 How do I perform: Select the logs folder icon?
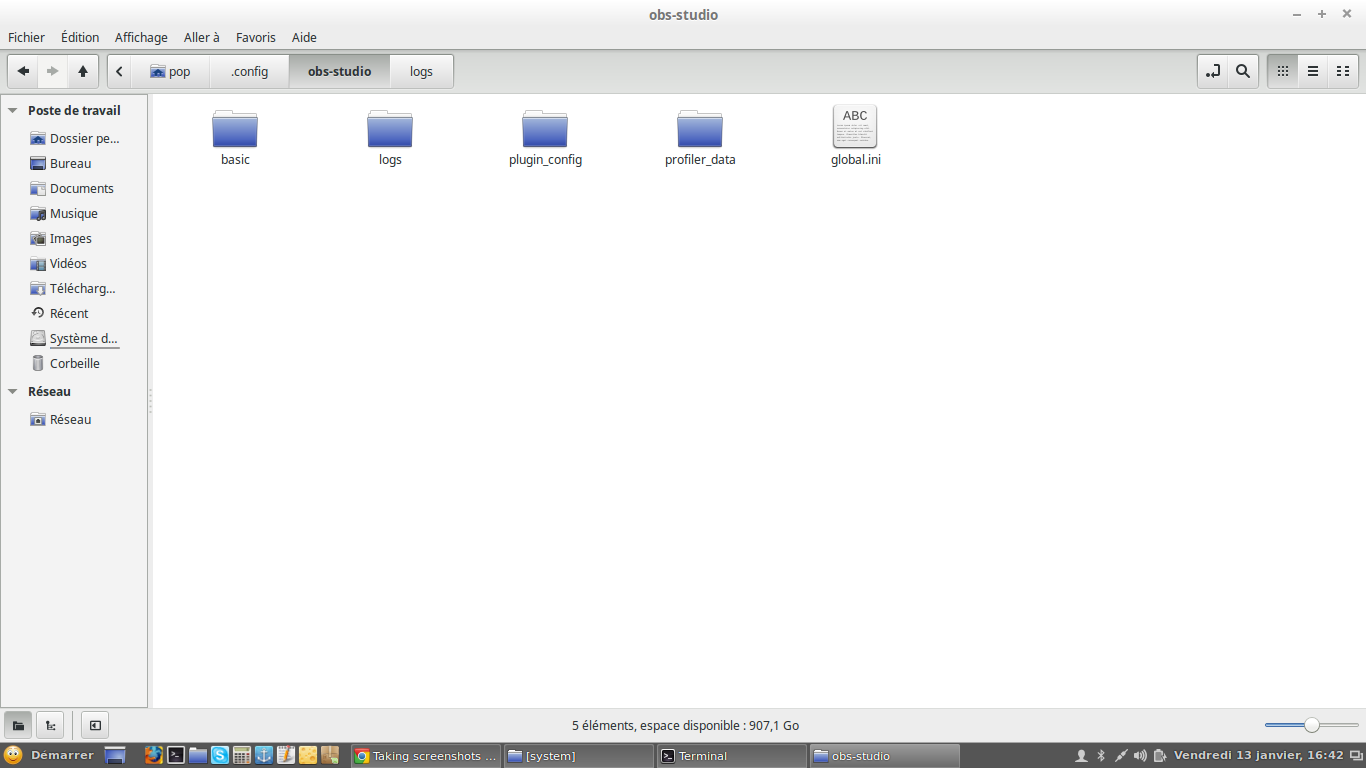[390, 129]
